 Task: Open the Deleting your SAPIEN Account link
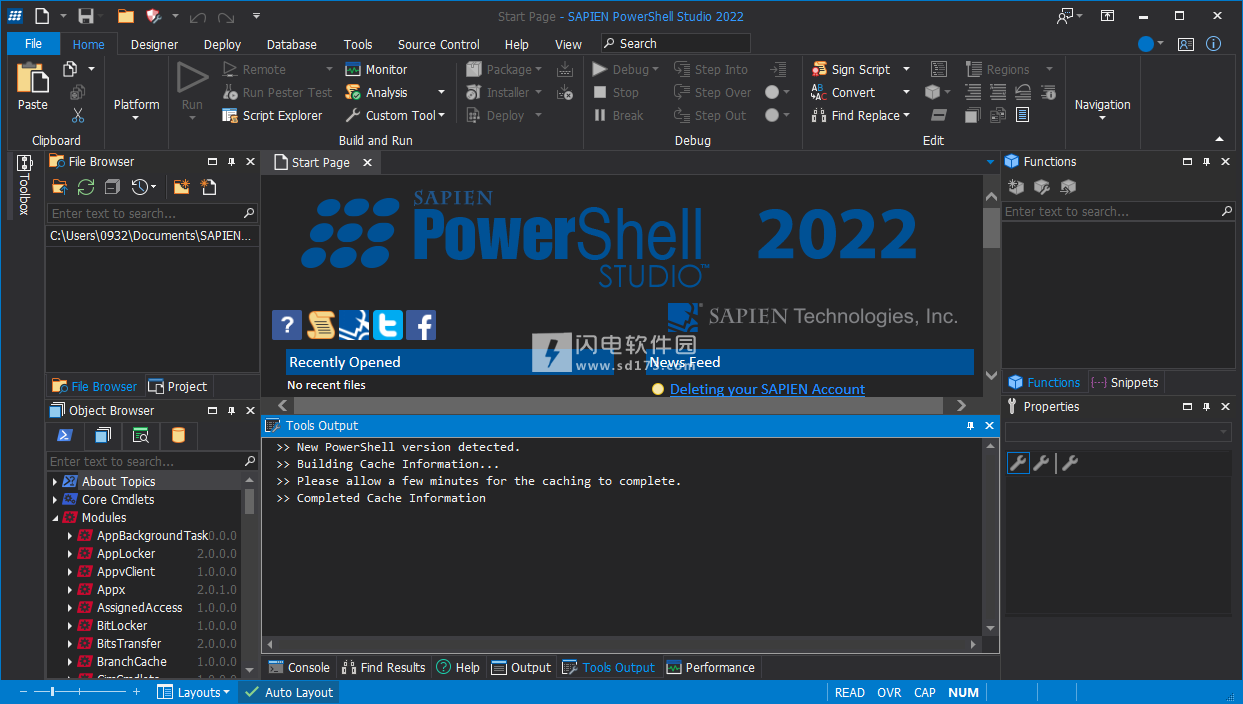tap(767, 389)
